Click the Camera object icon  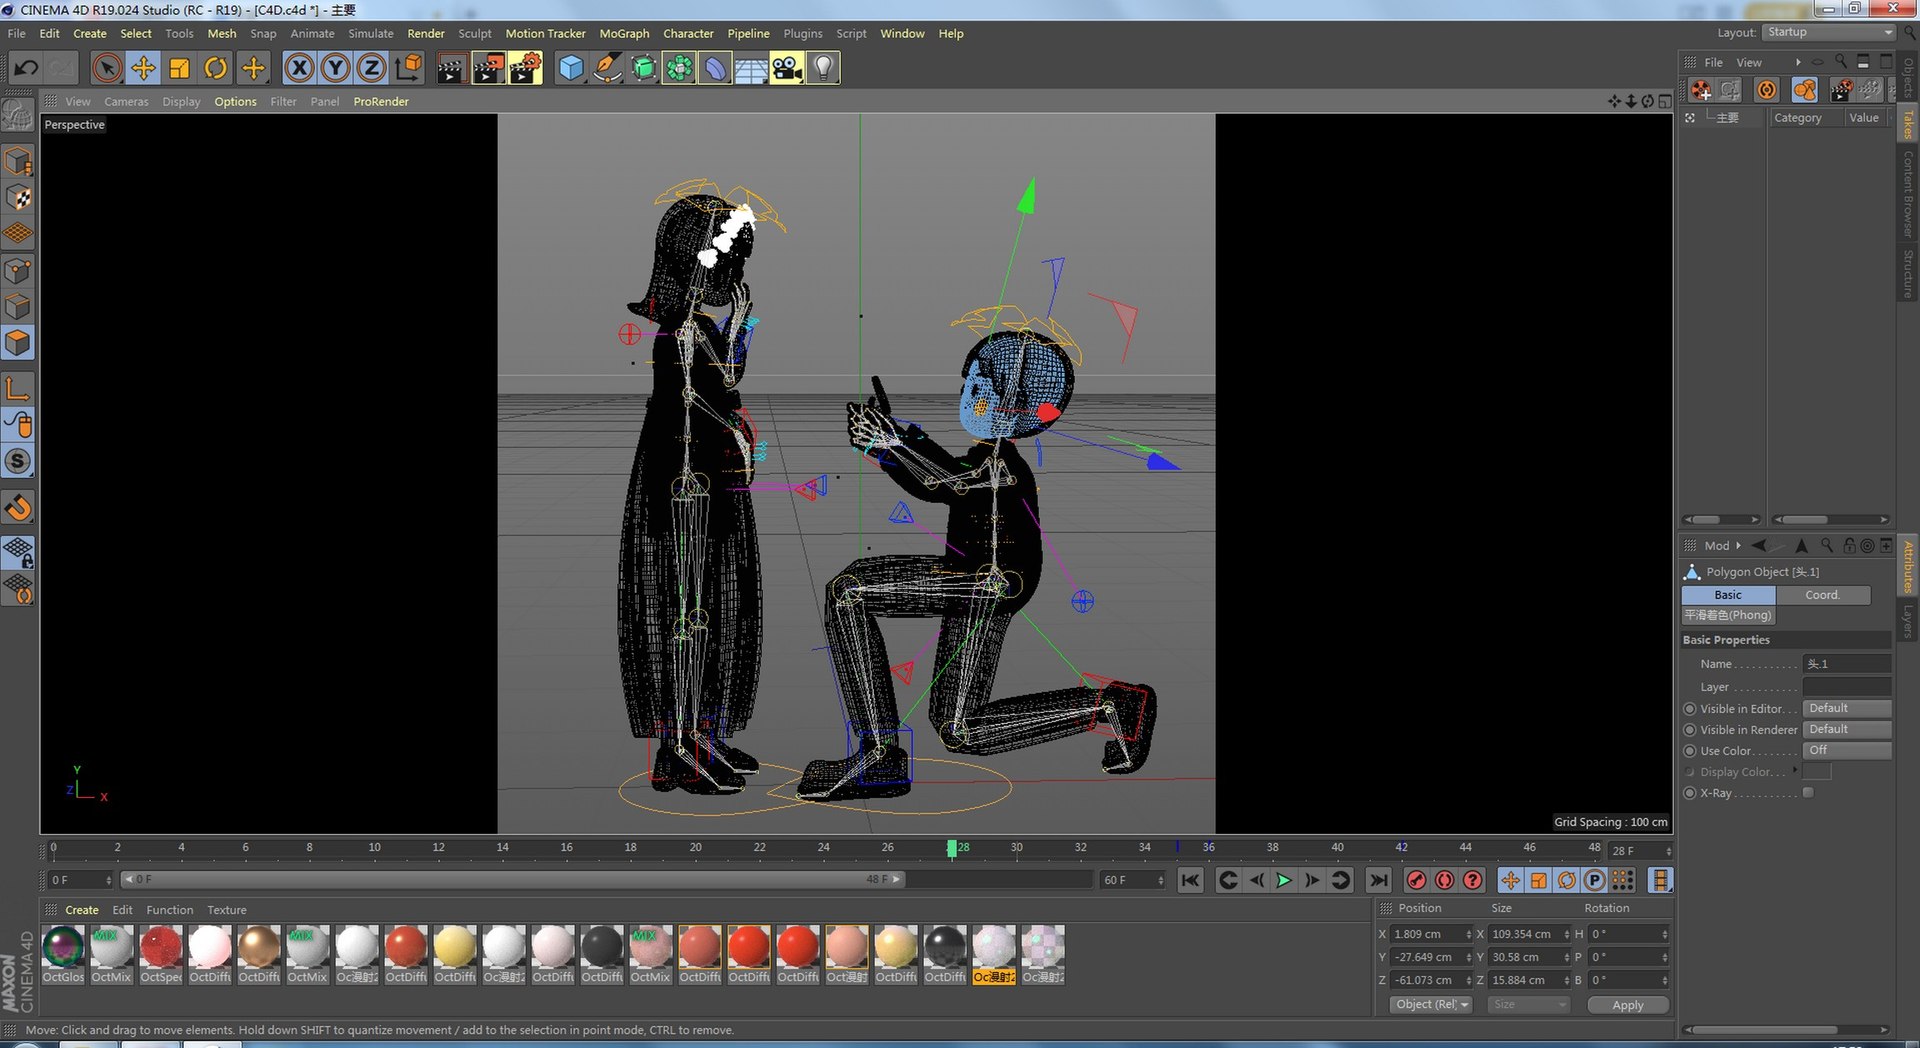pyautogui.click(x=787, y=68)
